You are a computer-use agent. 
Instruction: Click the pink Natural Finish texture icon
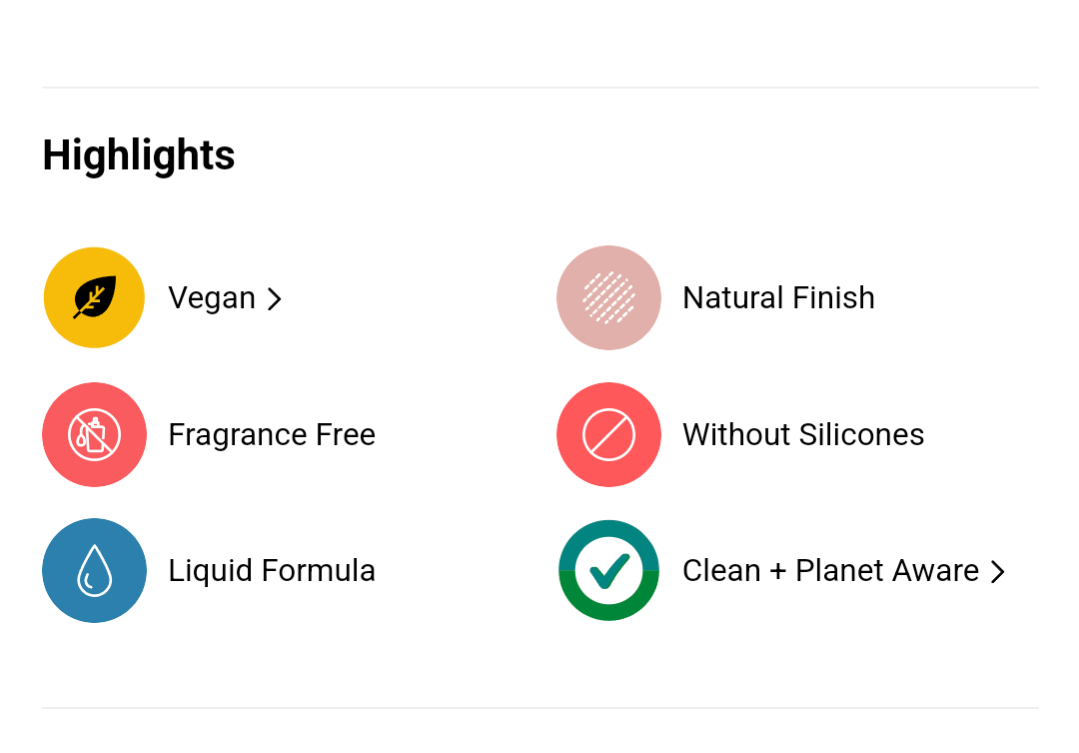608,298
